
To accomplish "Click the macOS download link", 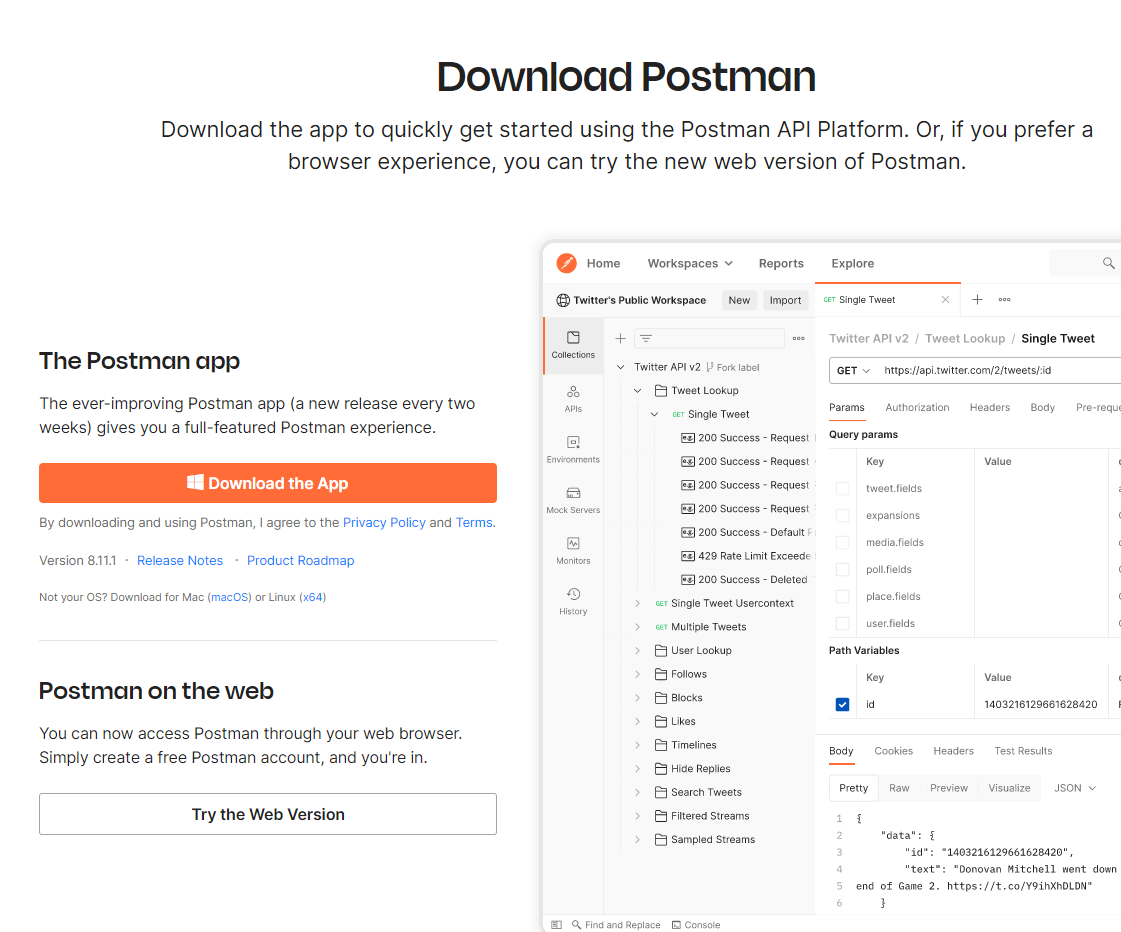I will click(229, 597).
